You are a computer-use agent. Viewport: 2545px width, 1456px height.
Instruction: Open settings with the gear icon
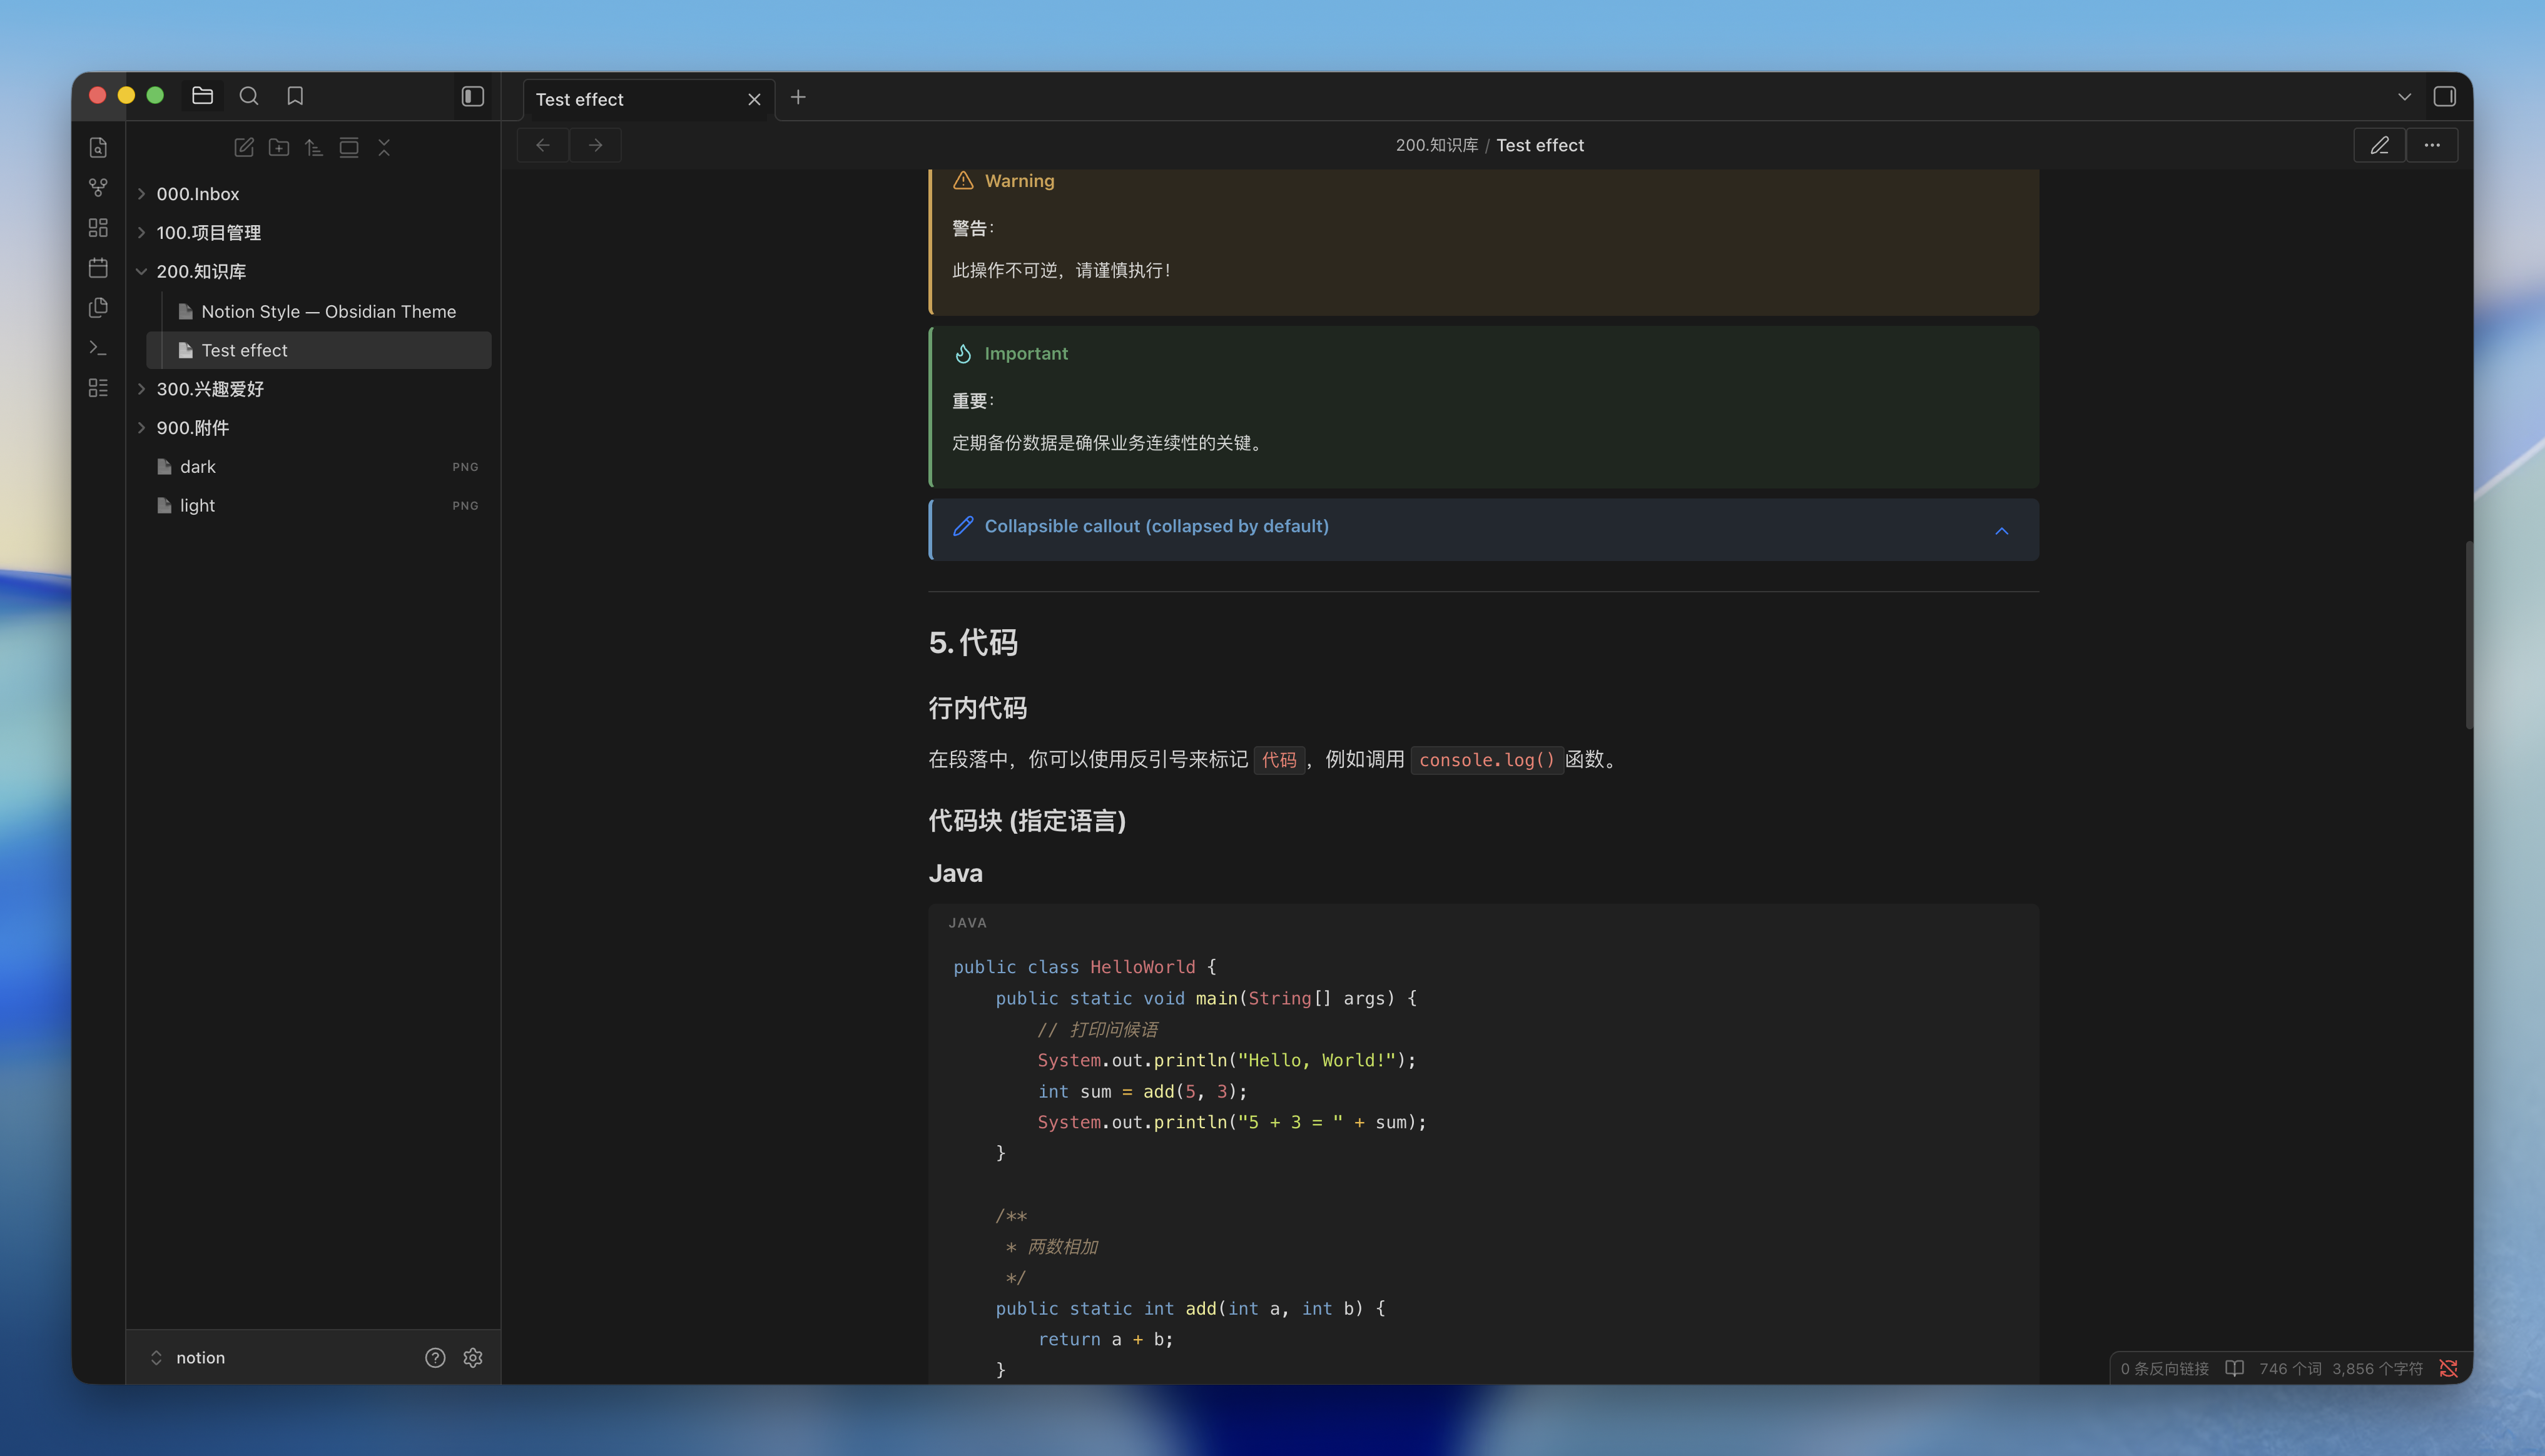[x=473, y=1358]
